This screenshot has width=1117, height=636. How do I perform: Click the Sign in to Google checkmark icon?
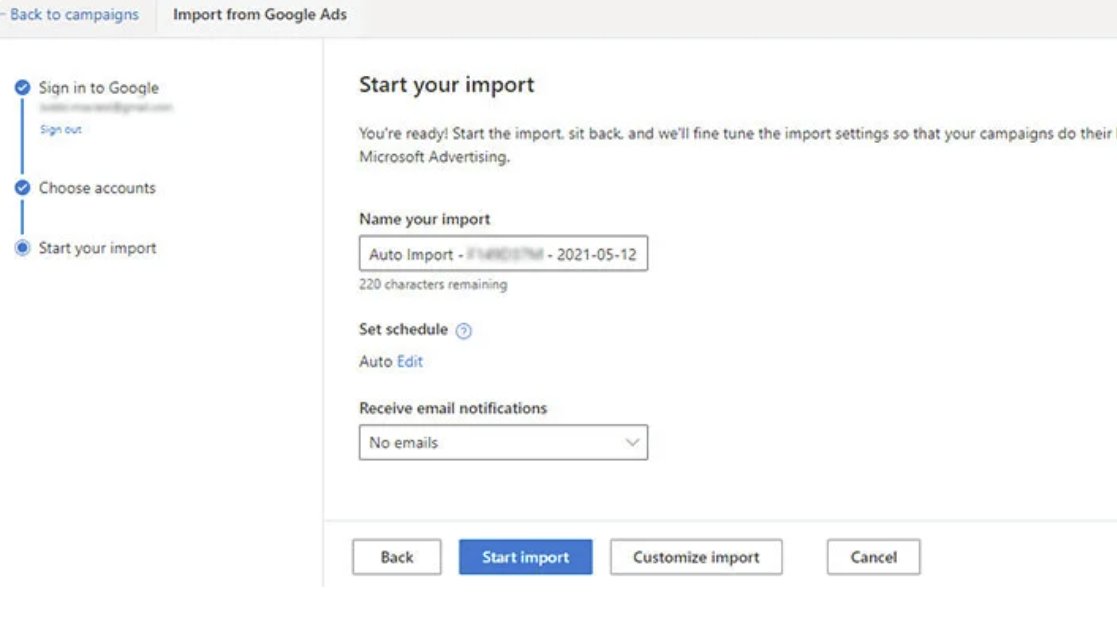coord(23,88)
